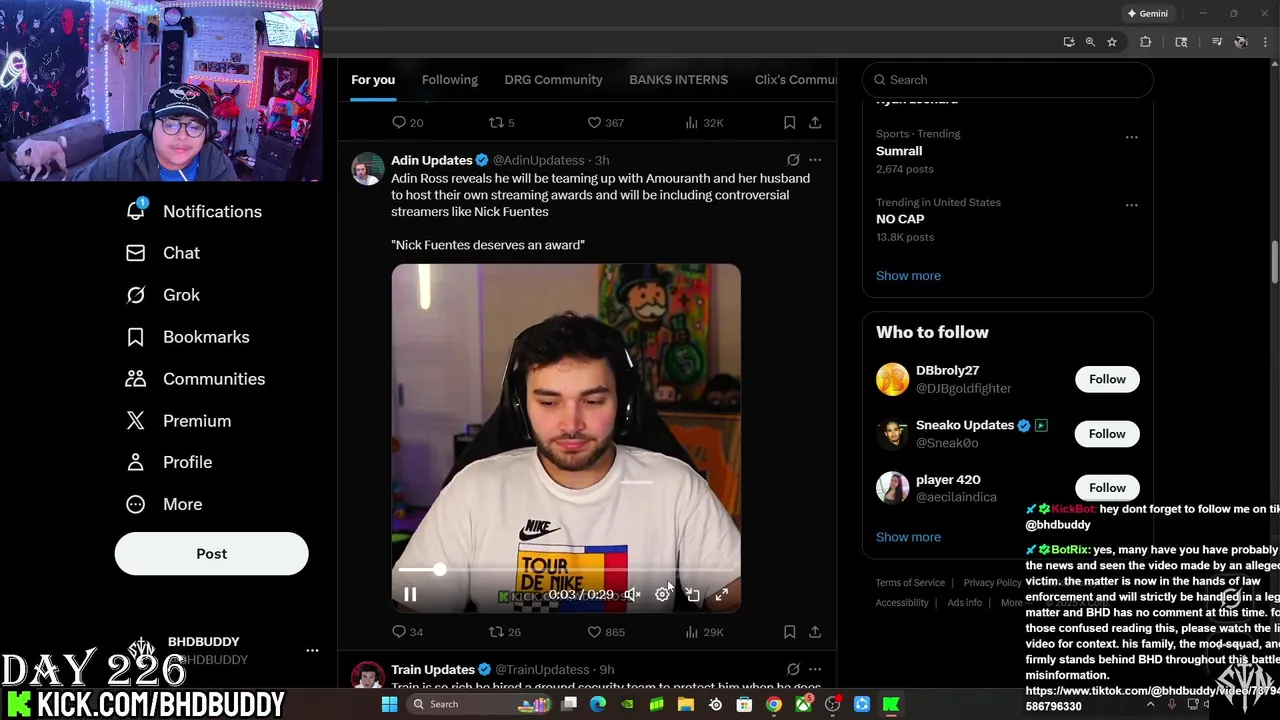
Task: Open the DRG Community tab
Action: coord(553,80)
